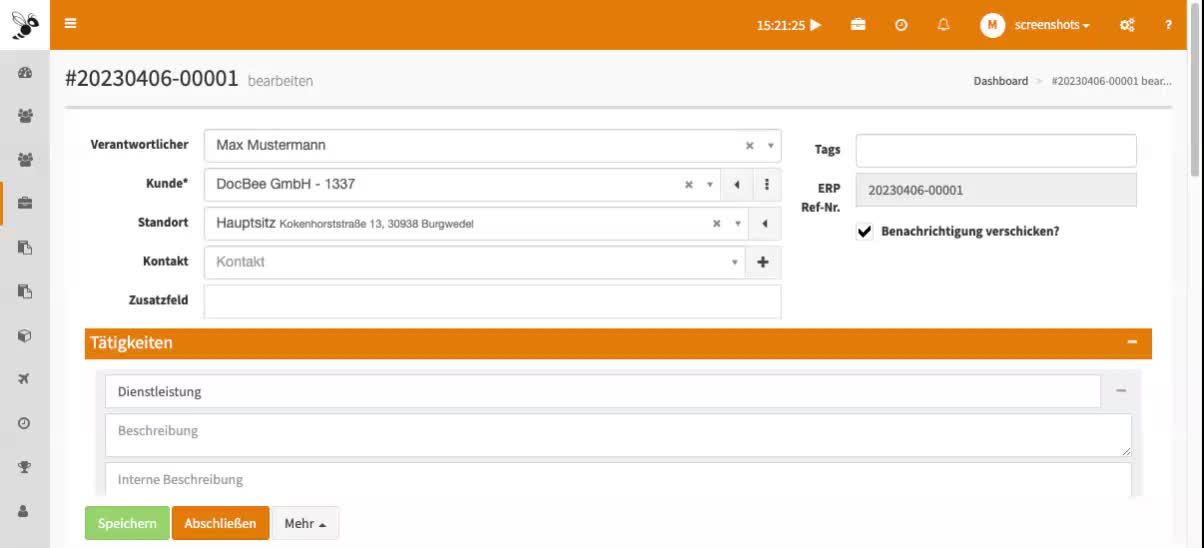Go to Dashboard breadcrumb link
Viewport: 1204px width, 548px height.
click(x=1000, y=81)
